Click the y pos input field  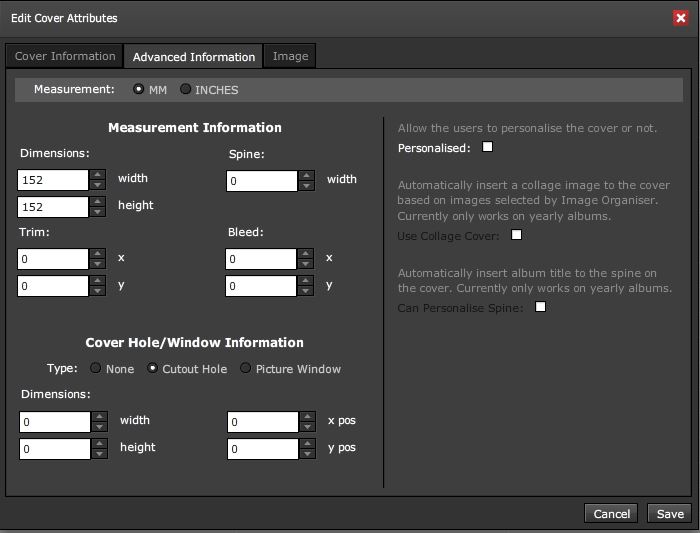[262, 449]
